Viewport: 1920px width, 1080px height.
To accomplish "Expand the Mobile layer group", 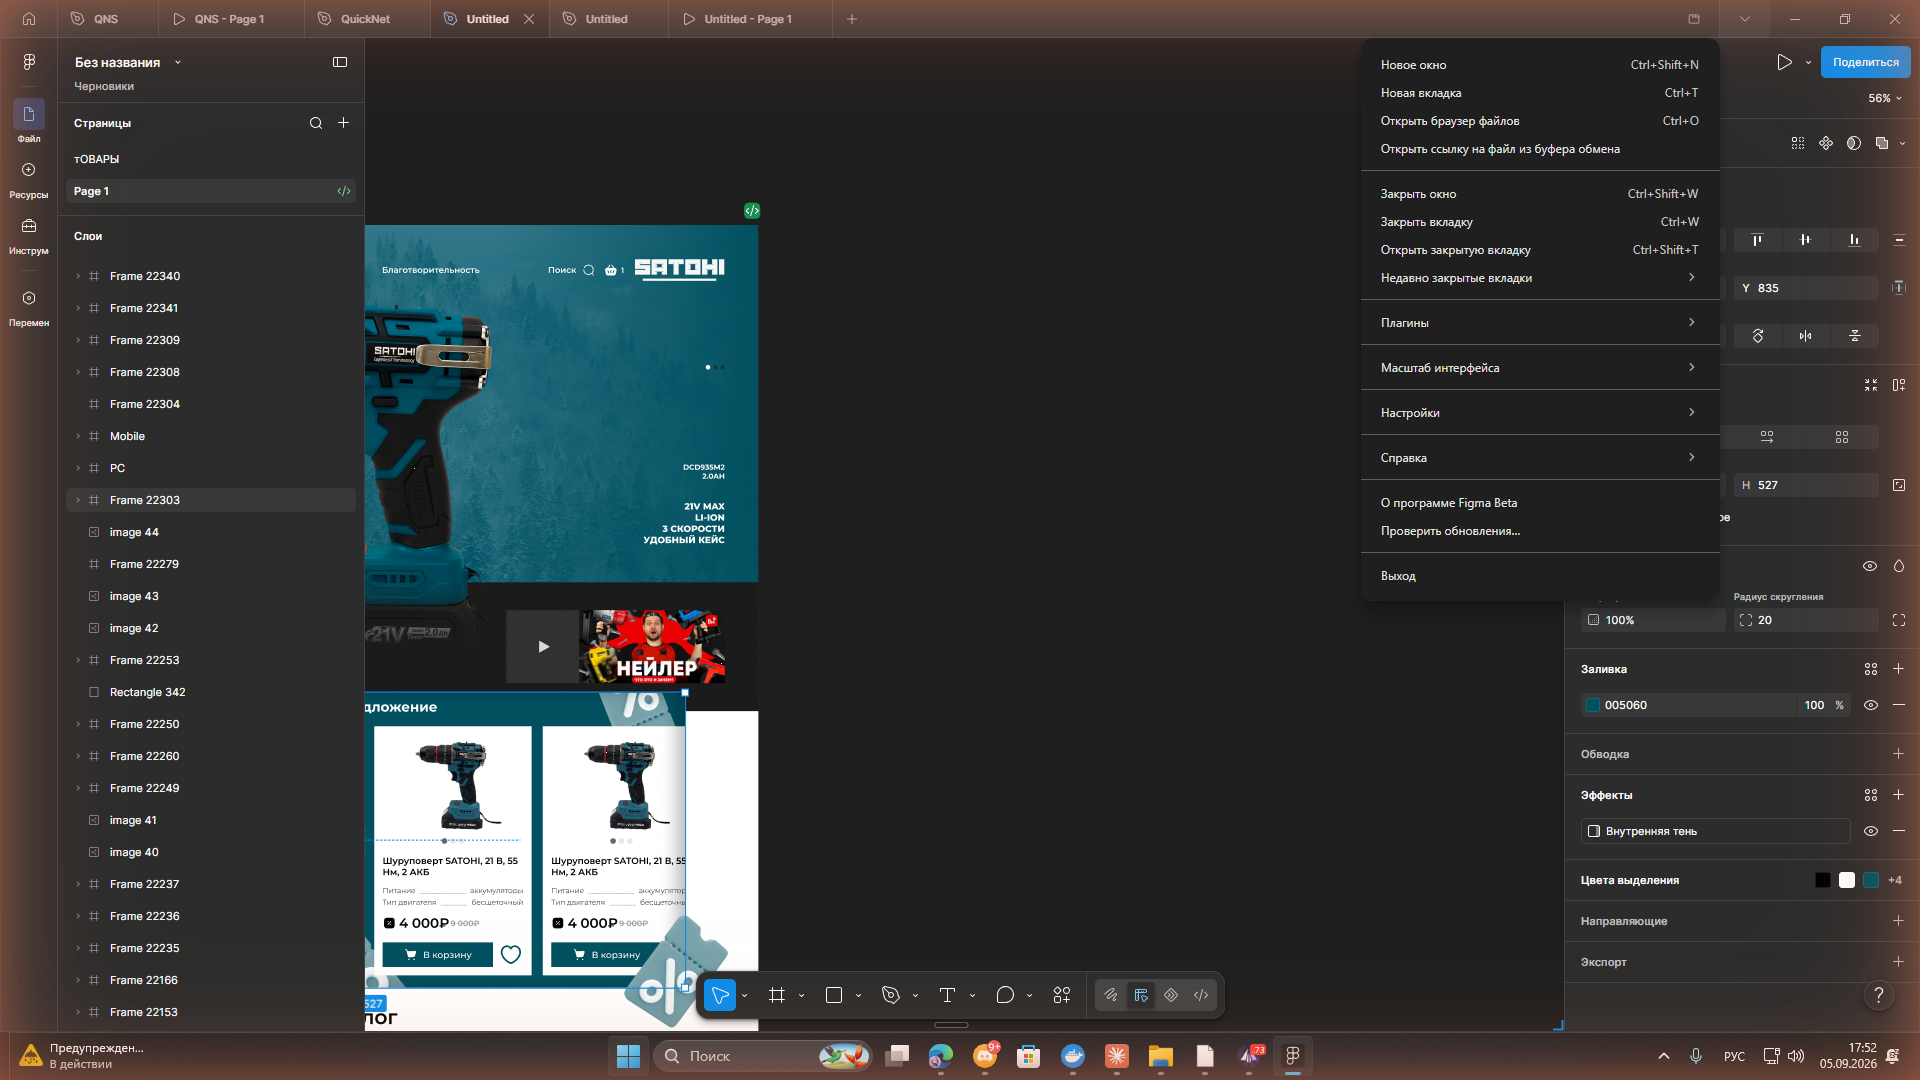I will [78, 436].
